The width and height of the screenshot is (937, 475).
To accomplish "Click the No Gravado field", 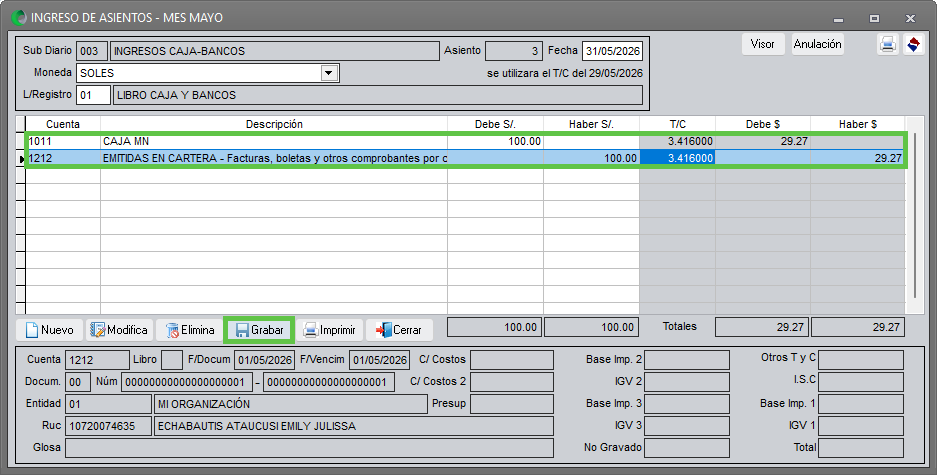I will (687, 448).
